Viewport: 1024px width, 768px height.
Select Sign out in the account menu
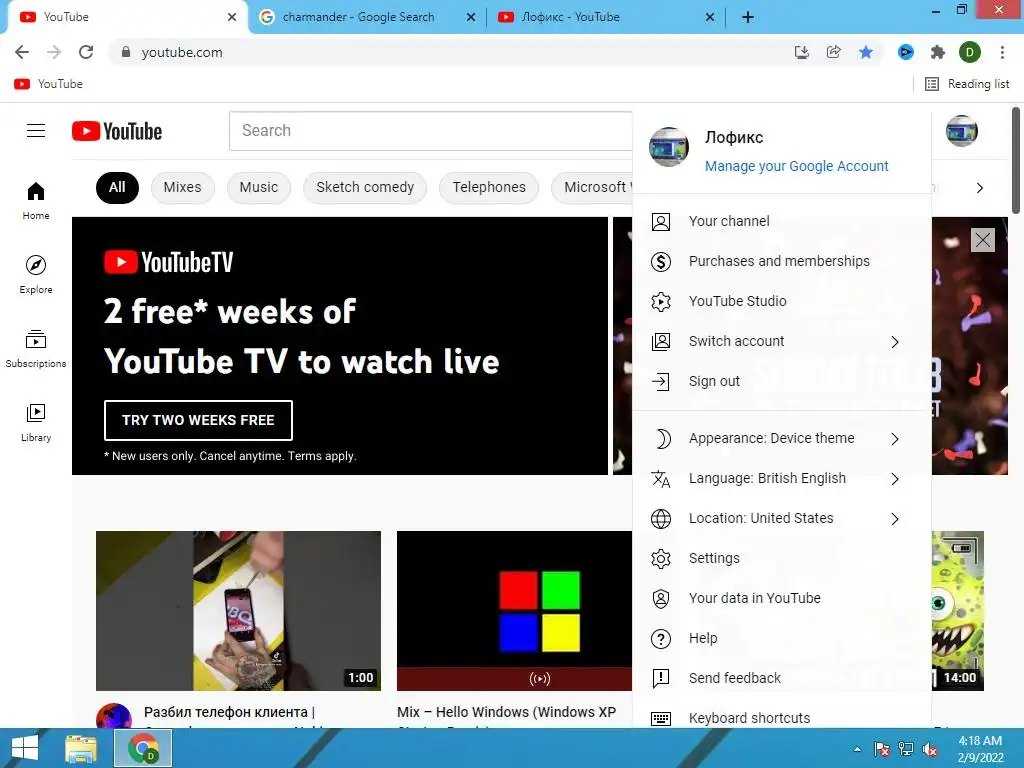pos(781,381)
